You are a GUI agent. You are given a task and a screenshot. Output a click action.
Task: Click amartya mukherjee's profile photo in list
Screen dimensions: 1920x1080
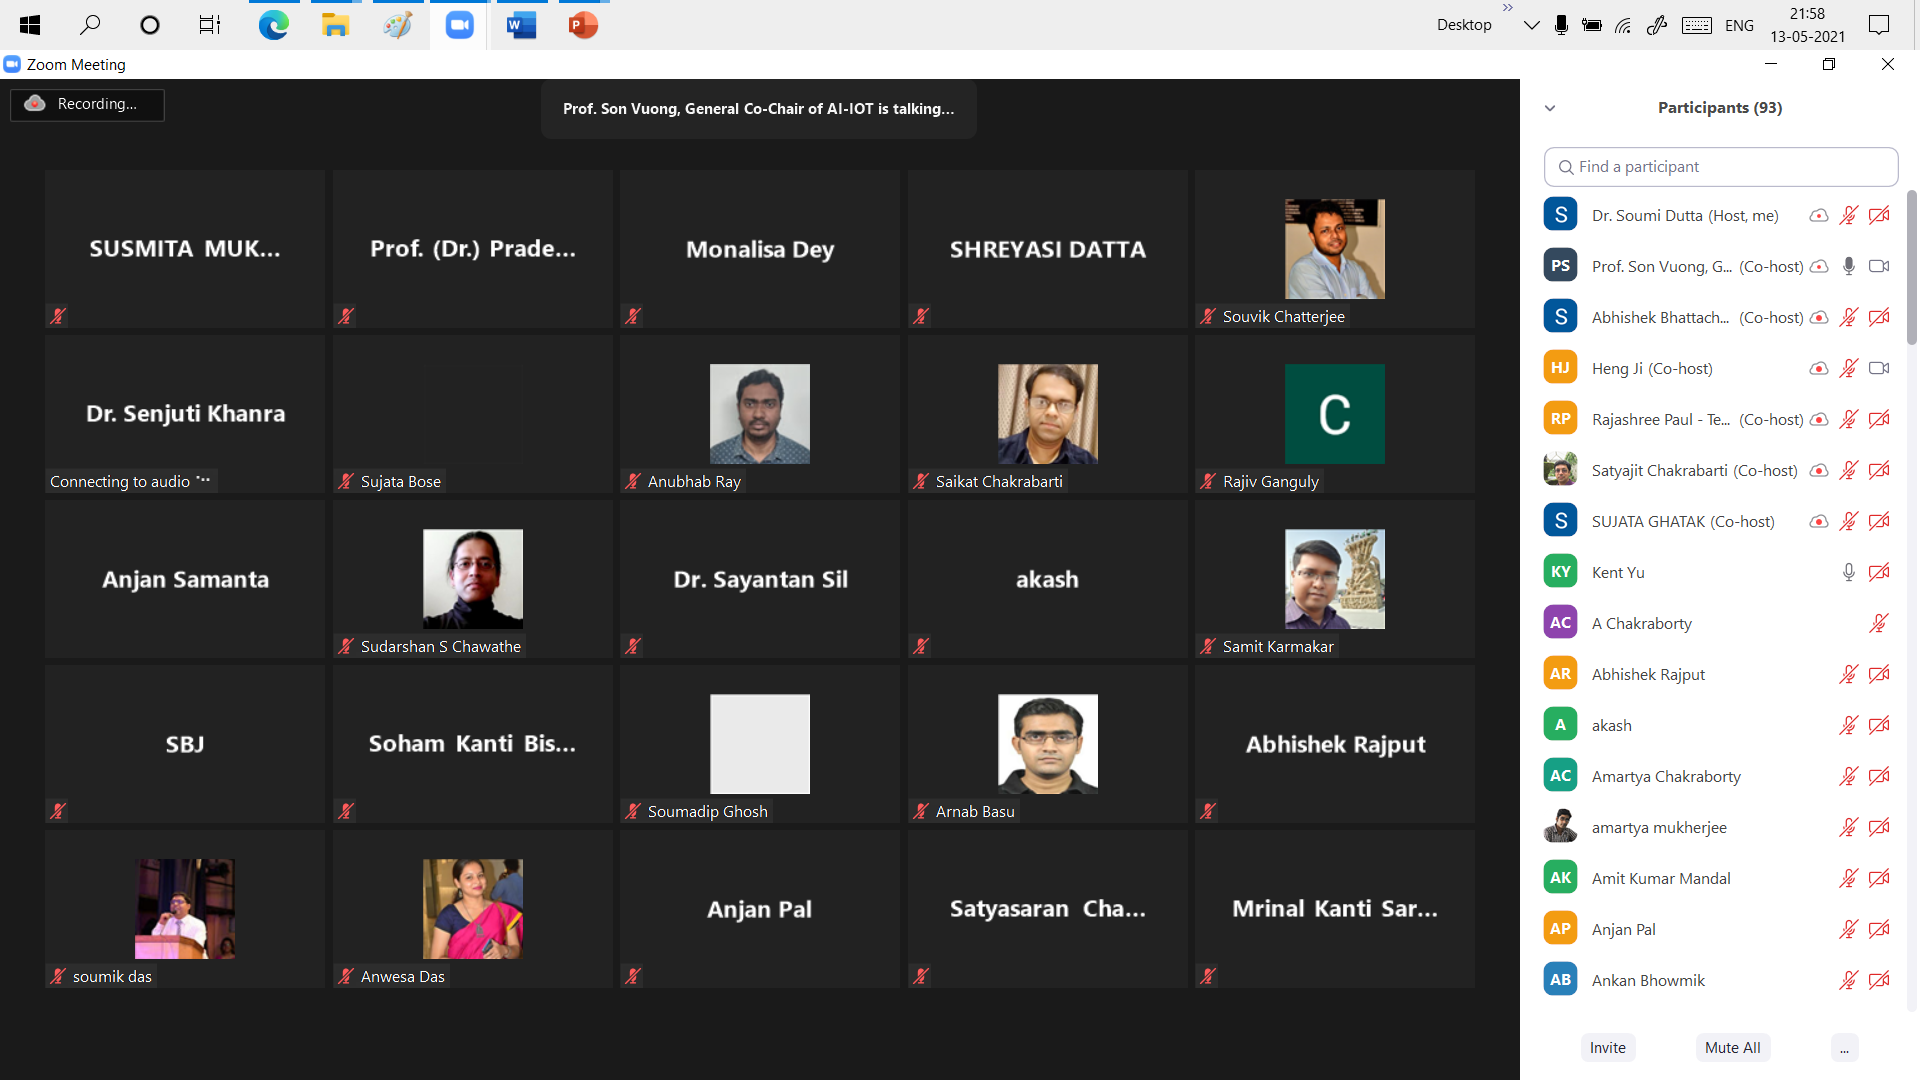1560,827
